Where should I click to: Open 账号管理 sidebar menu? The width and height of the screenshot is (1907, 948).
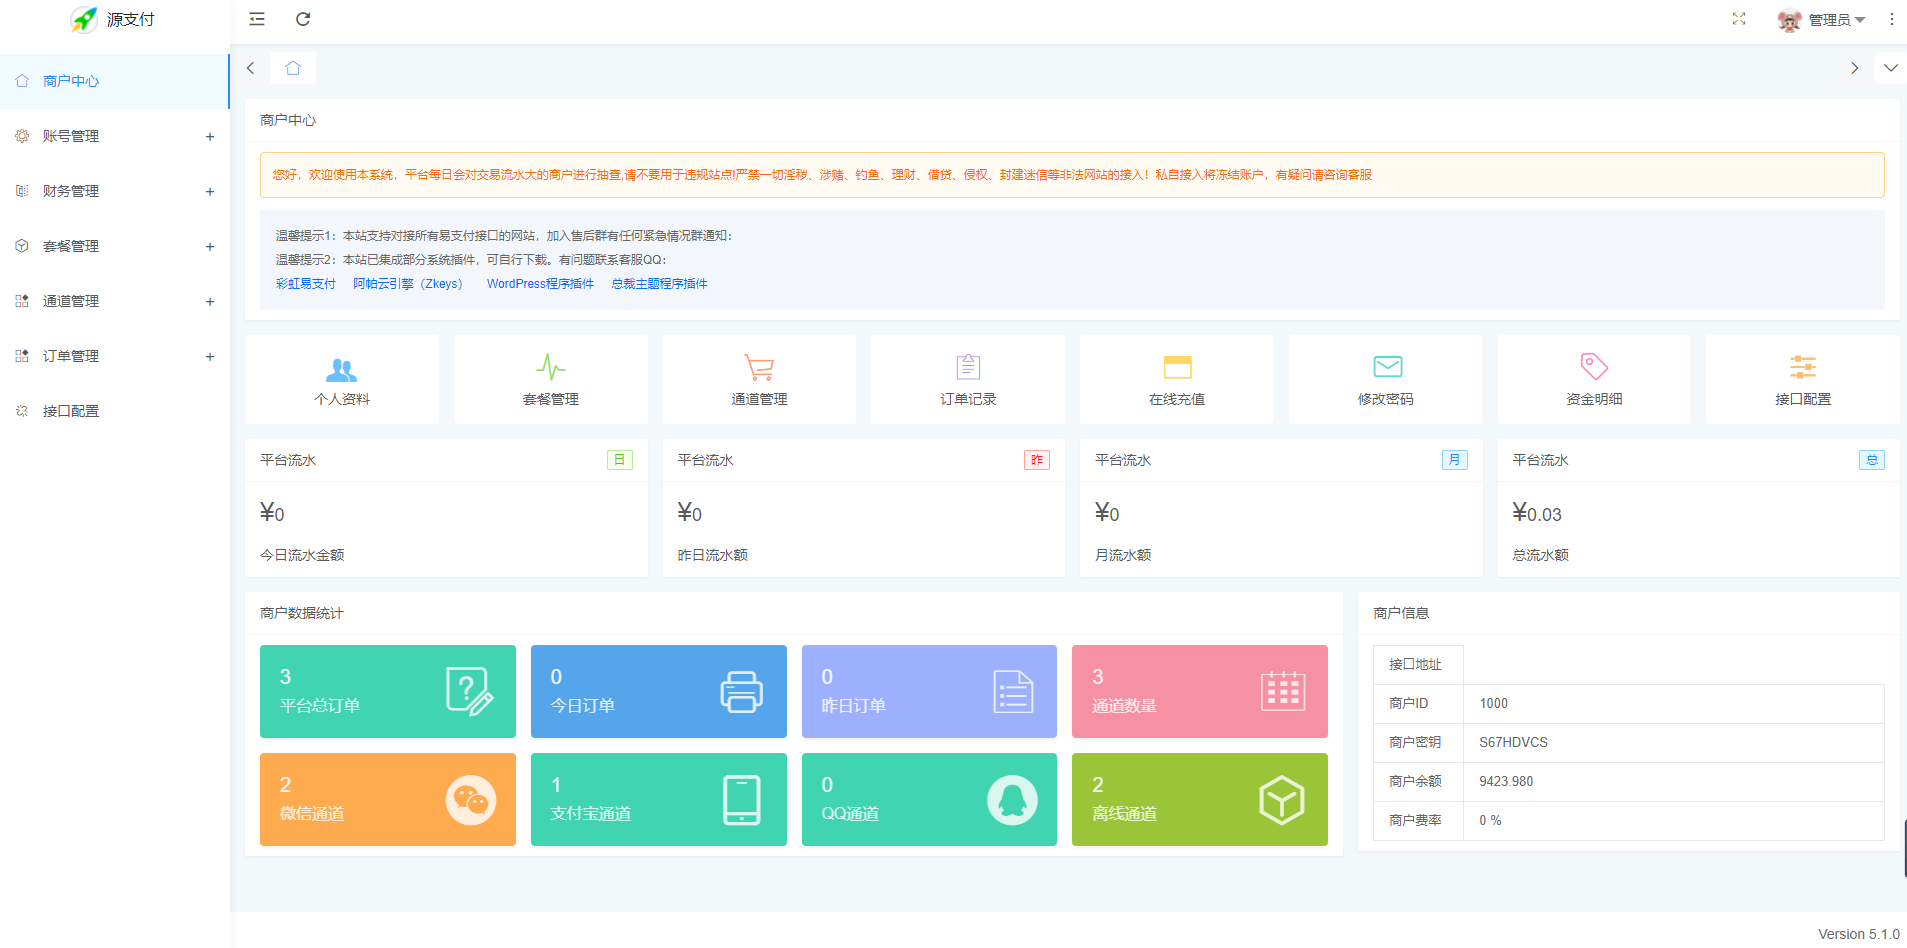coord(115,136)
